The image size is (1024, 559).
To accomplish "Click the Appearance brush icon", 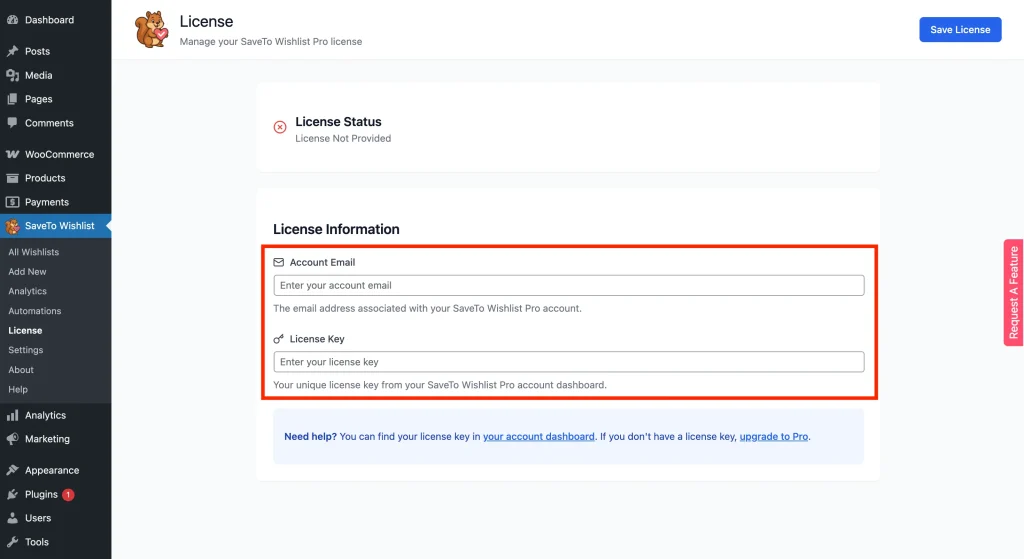I will point(12,470).
